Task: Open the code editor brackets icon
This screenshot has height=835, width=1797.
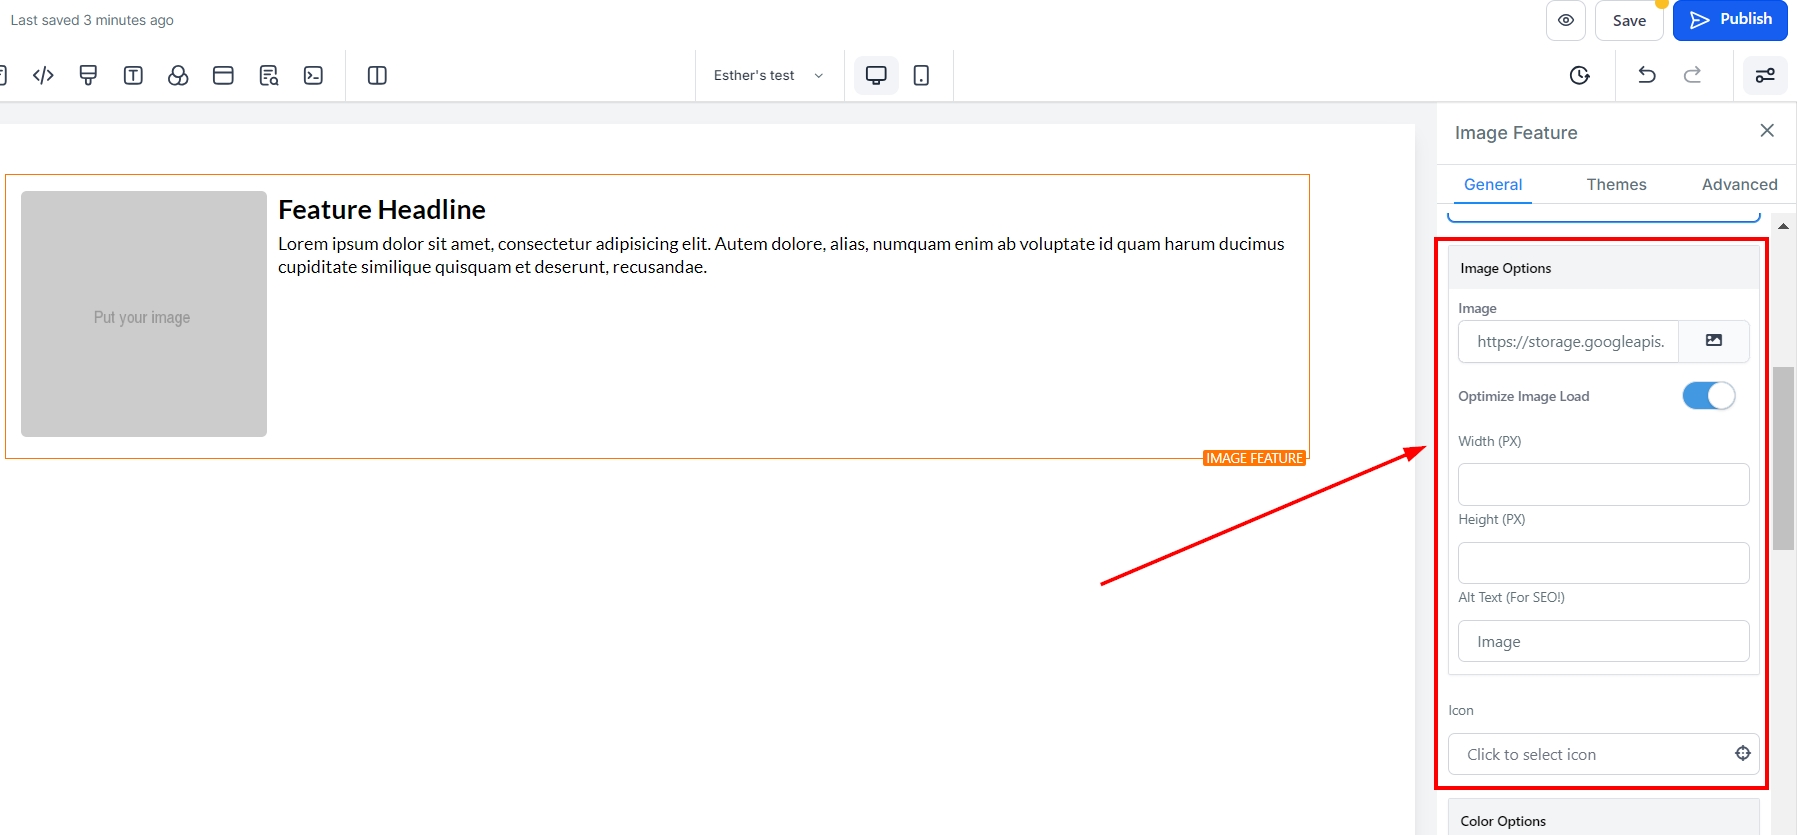Action: (43, 76)
